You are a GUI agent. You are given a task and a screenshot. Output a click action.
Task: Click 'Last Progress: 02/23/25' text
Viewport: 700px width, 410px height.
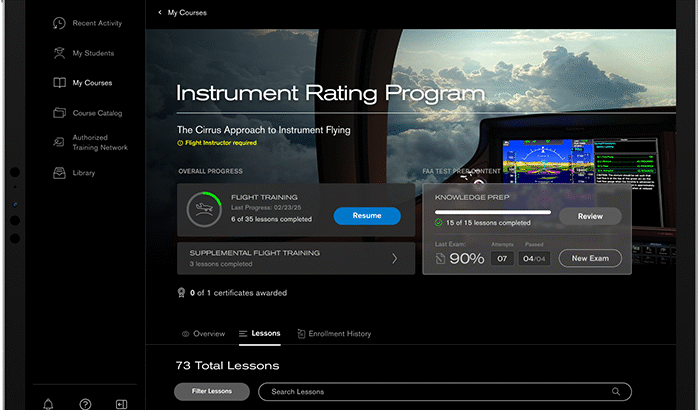(266, 208)
